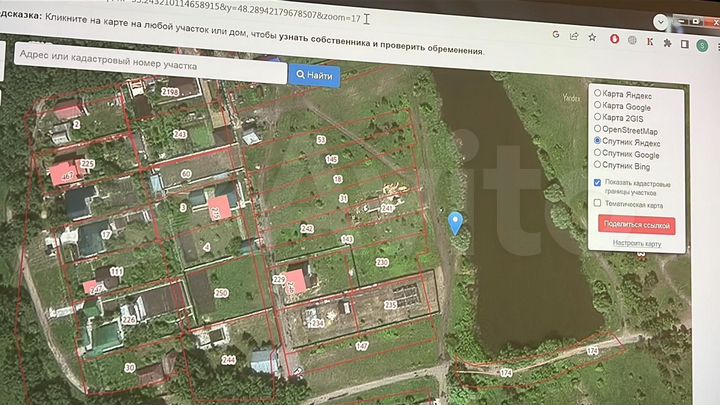This screenshot has height=405, width=720.
Task: Enable the Тематическая карта checkbox
Action: (x=597, y=204)
